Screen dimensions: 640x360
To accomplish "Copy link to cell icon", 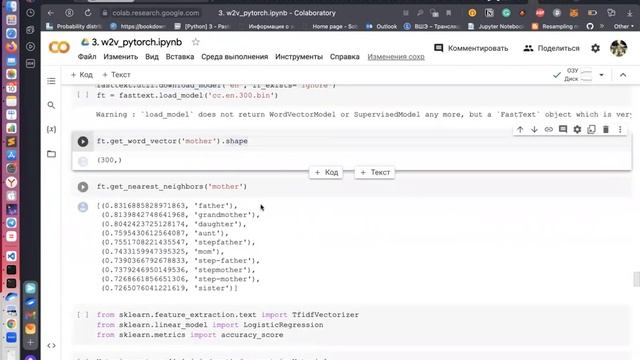I will tap(549, 129).
